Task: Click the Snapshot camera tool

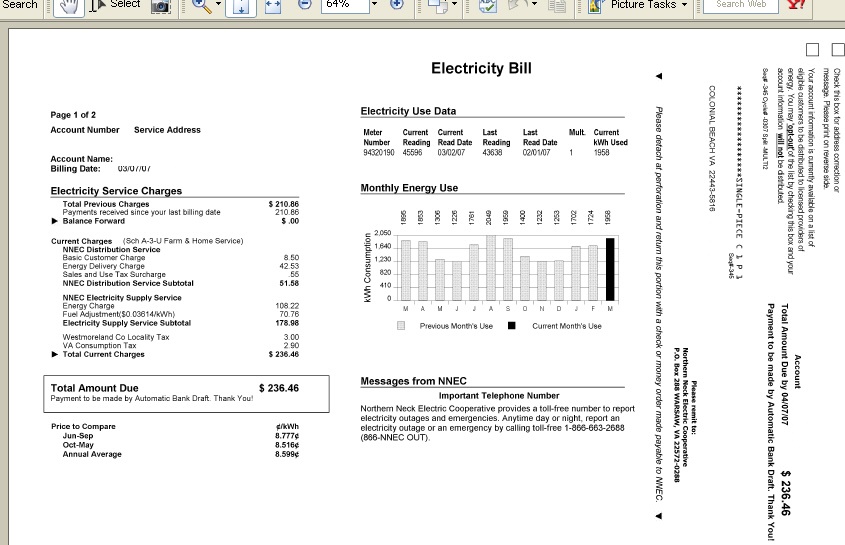Action: [x=160, y=6]
